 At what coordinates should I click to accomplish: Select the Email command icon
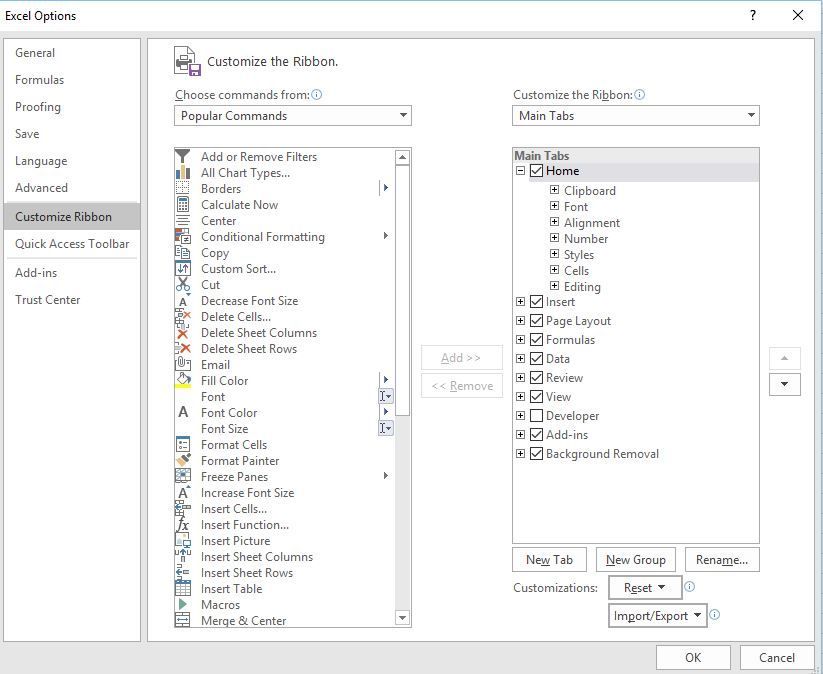point(183,364)
